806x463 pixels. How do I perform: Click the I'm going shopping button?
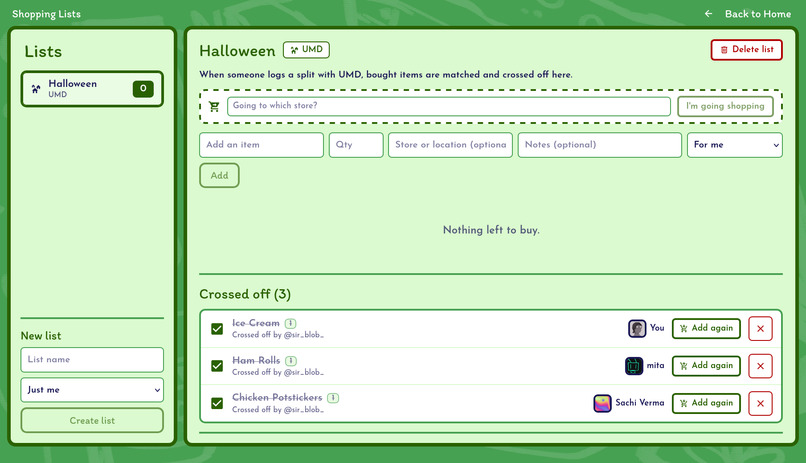point(725,106)
